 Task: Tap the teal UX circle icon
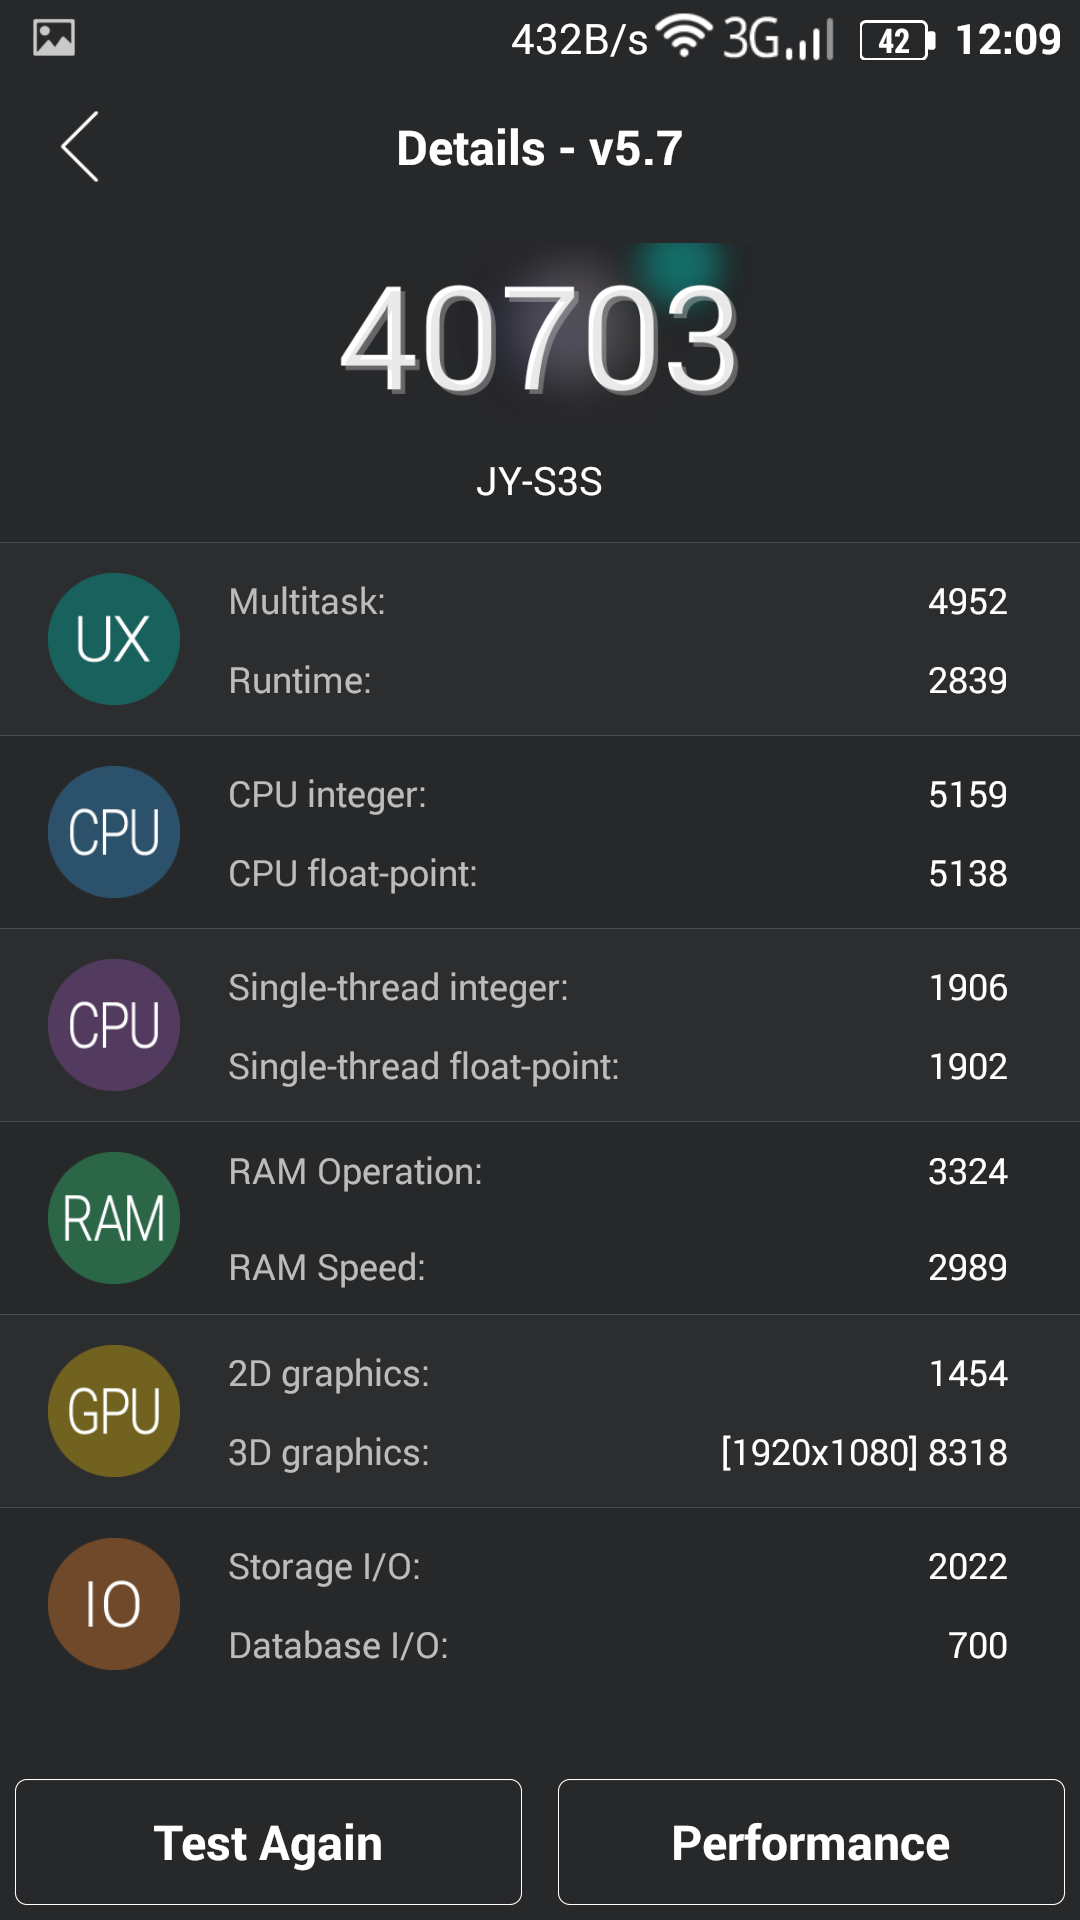[114, 639]
